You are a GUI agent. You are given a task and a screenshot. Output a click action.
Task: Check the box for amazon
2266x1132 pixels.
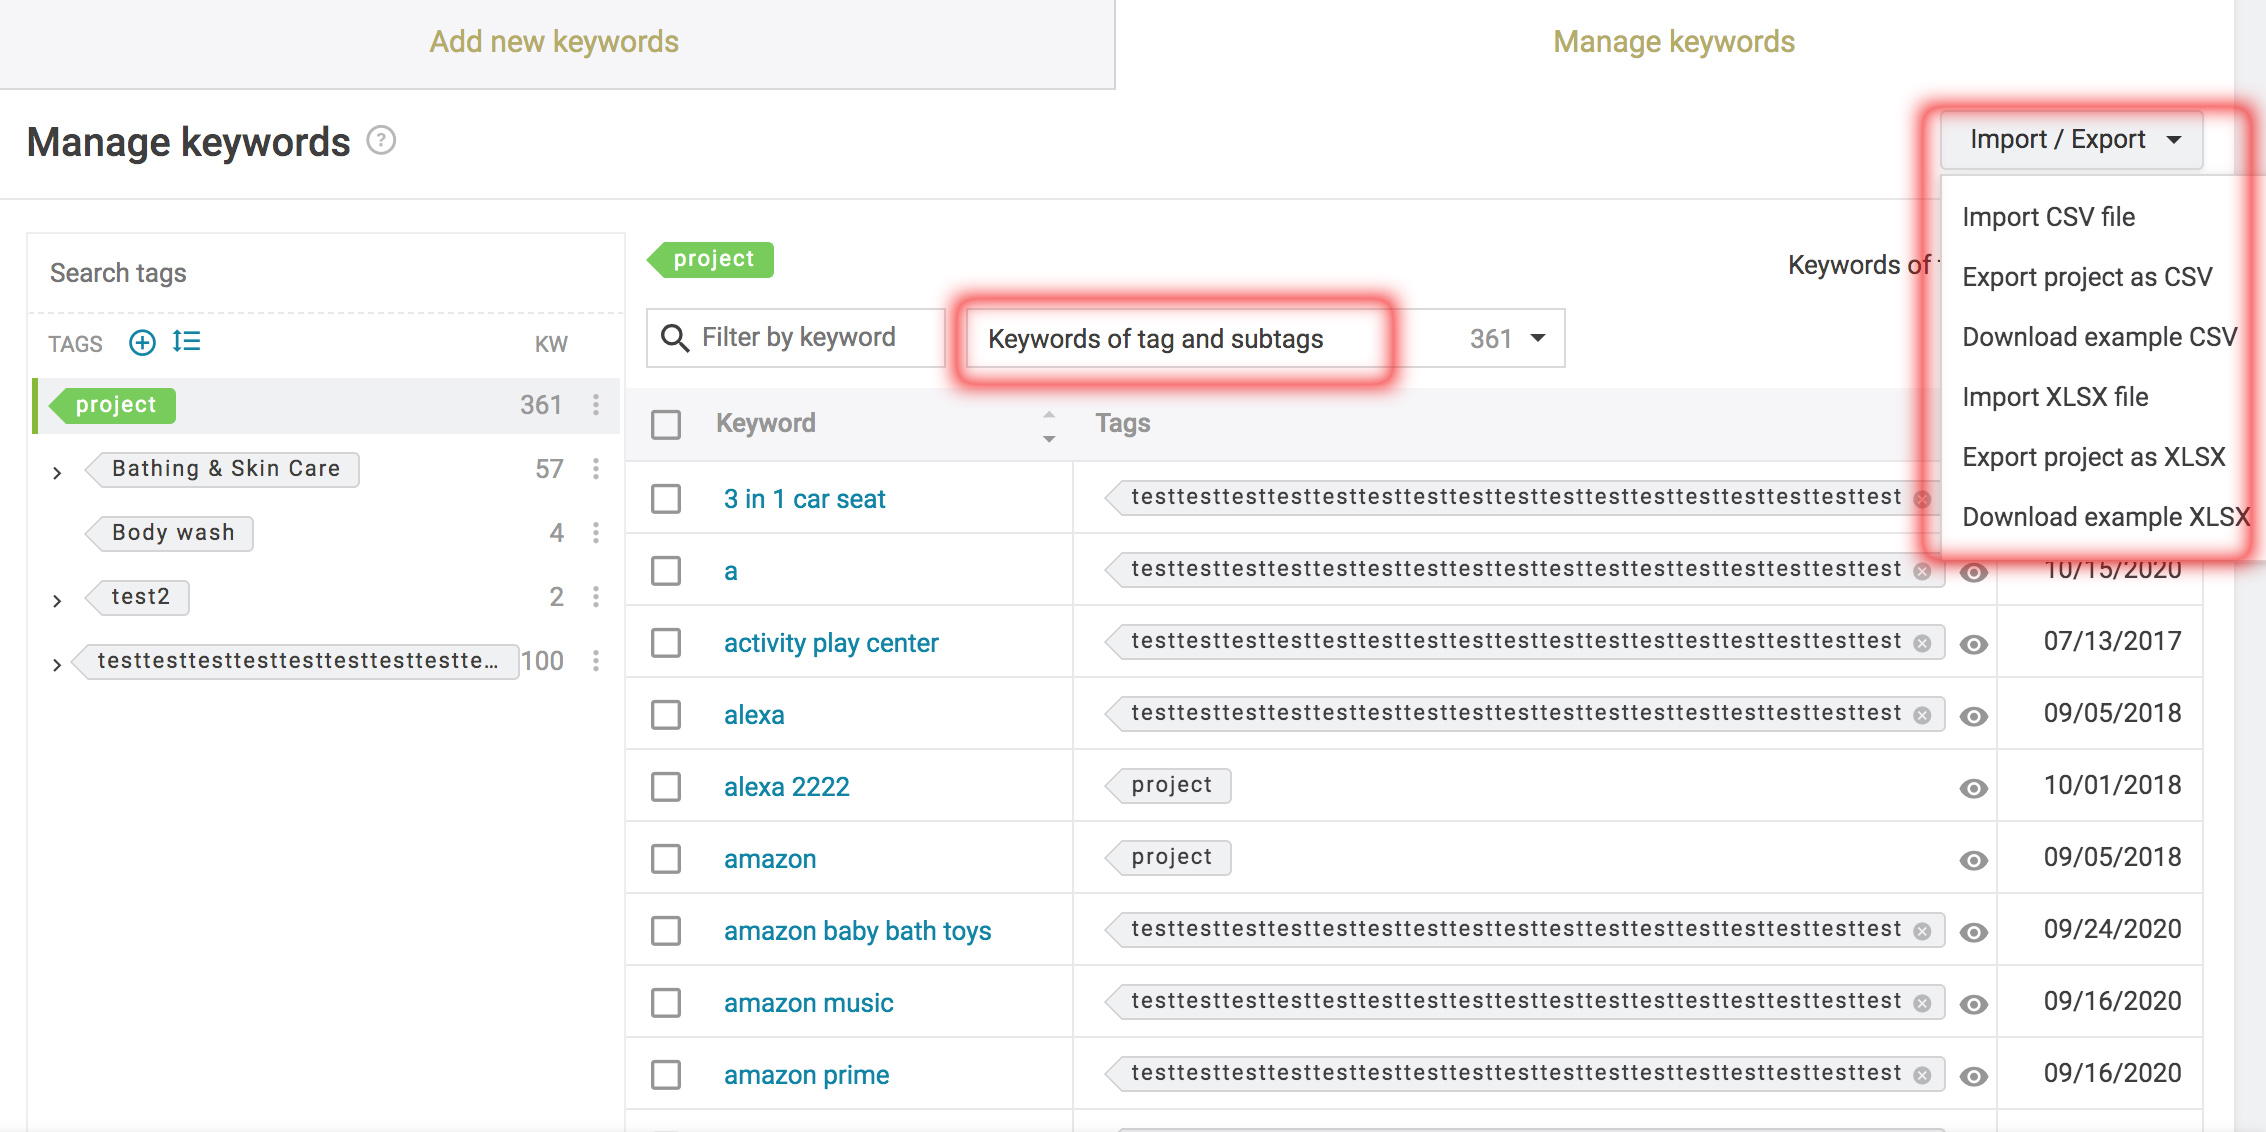[x=666, y=859]
